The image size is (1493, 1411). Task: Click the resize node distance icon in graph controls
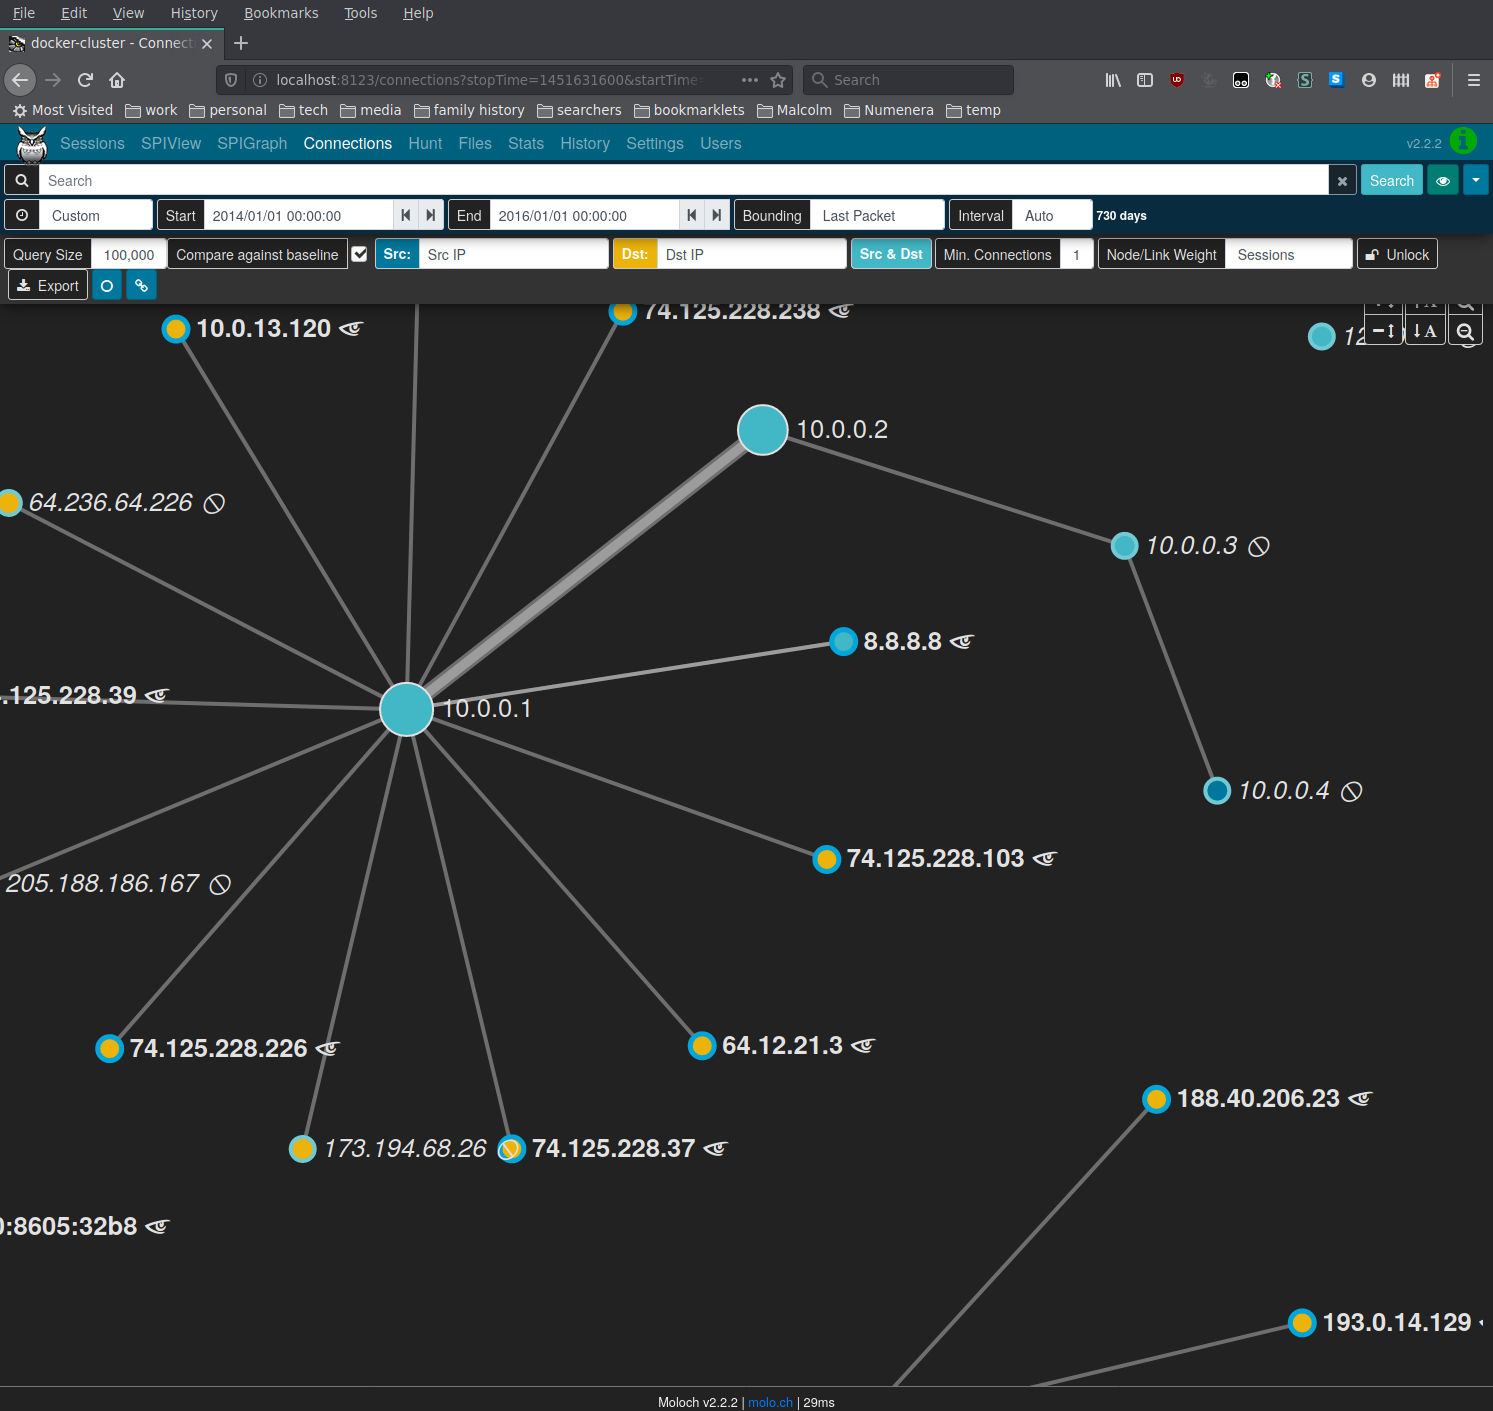coord(1382,331)
